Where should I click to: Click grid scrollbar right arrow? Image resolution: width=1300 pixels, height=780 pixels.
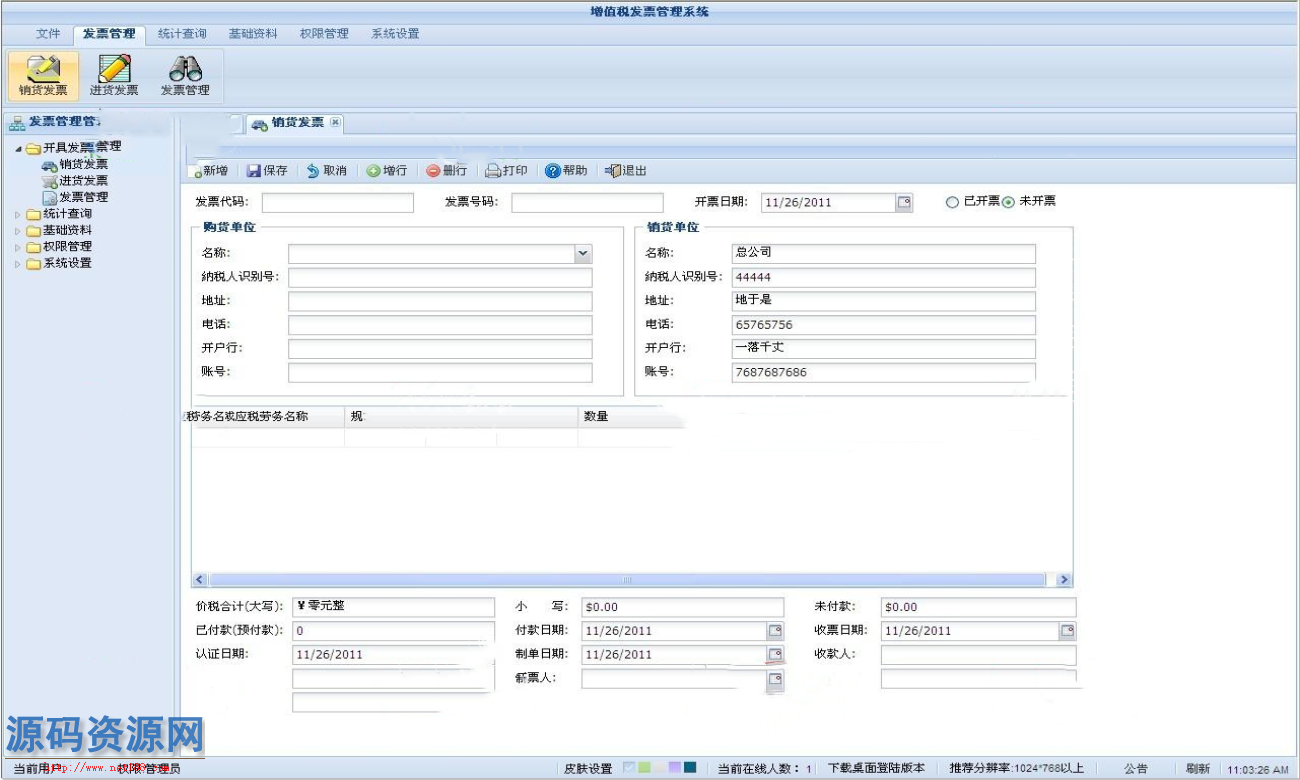tap(1063, 580)
